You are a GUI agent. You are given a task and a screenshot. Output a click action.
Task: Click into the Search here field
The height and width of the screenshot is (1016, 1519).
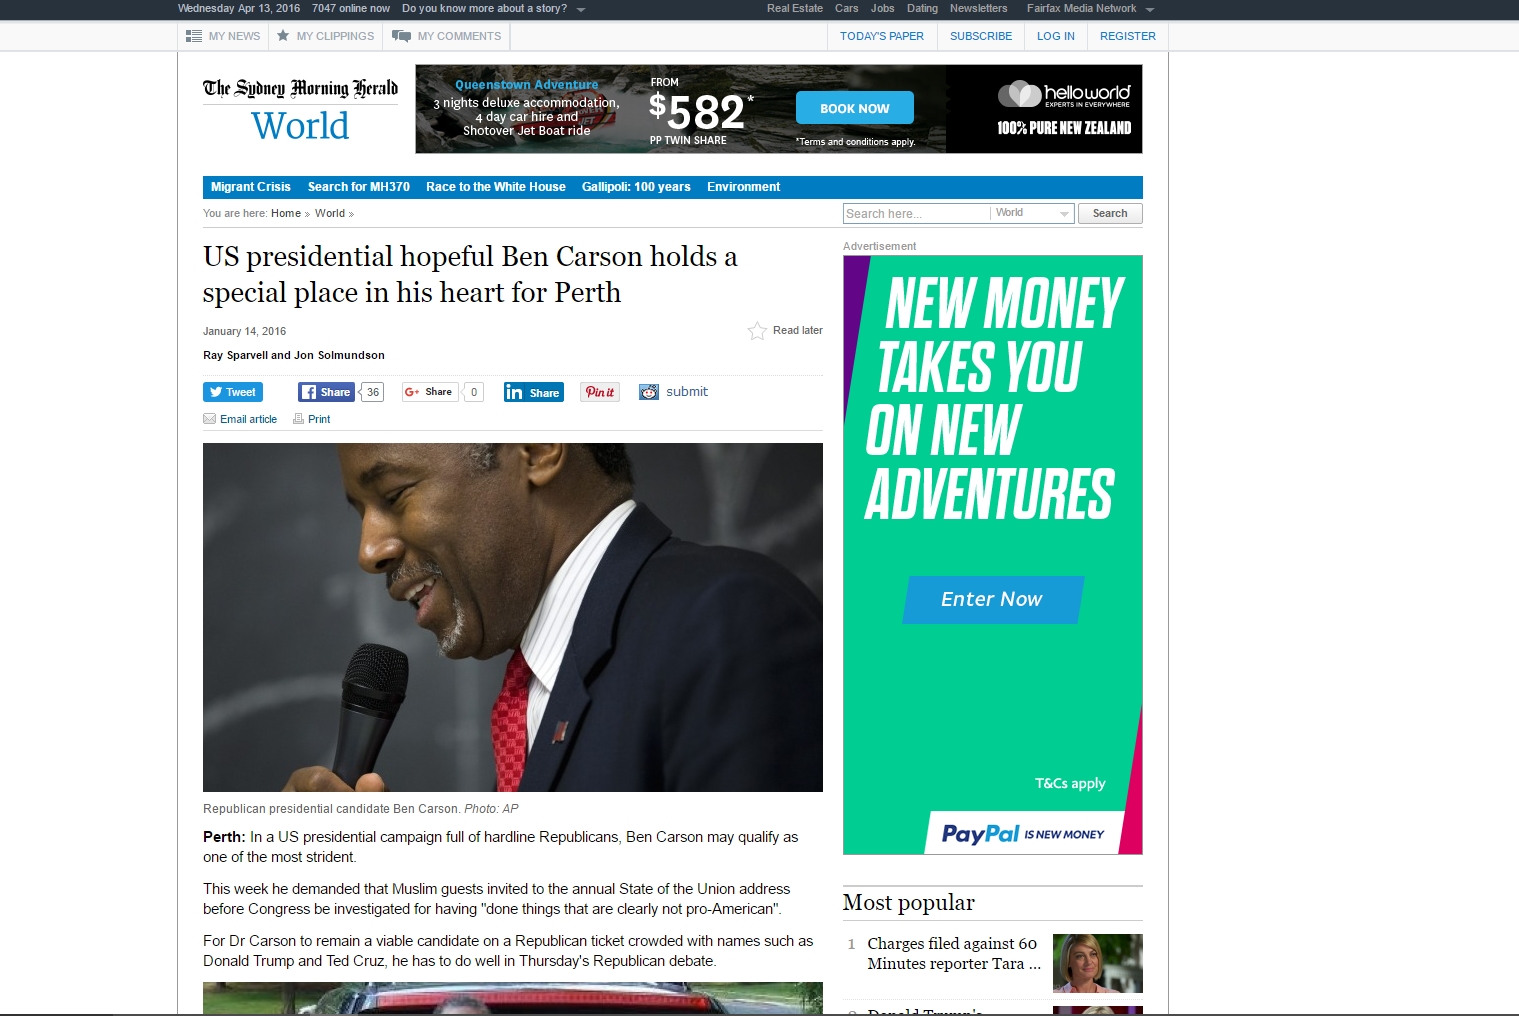click(915, 213)
